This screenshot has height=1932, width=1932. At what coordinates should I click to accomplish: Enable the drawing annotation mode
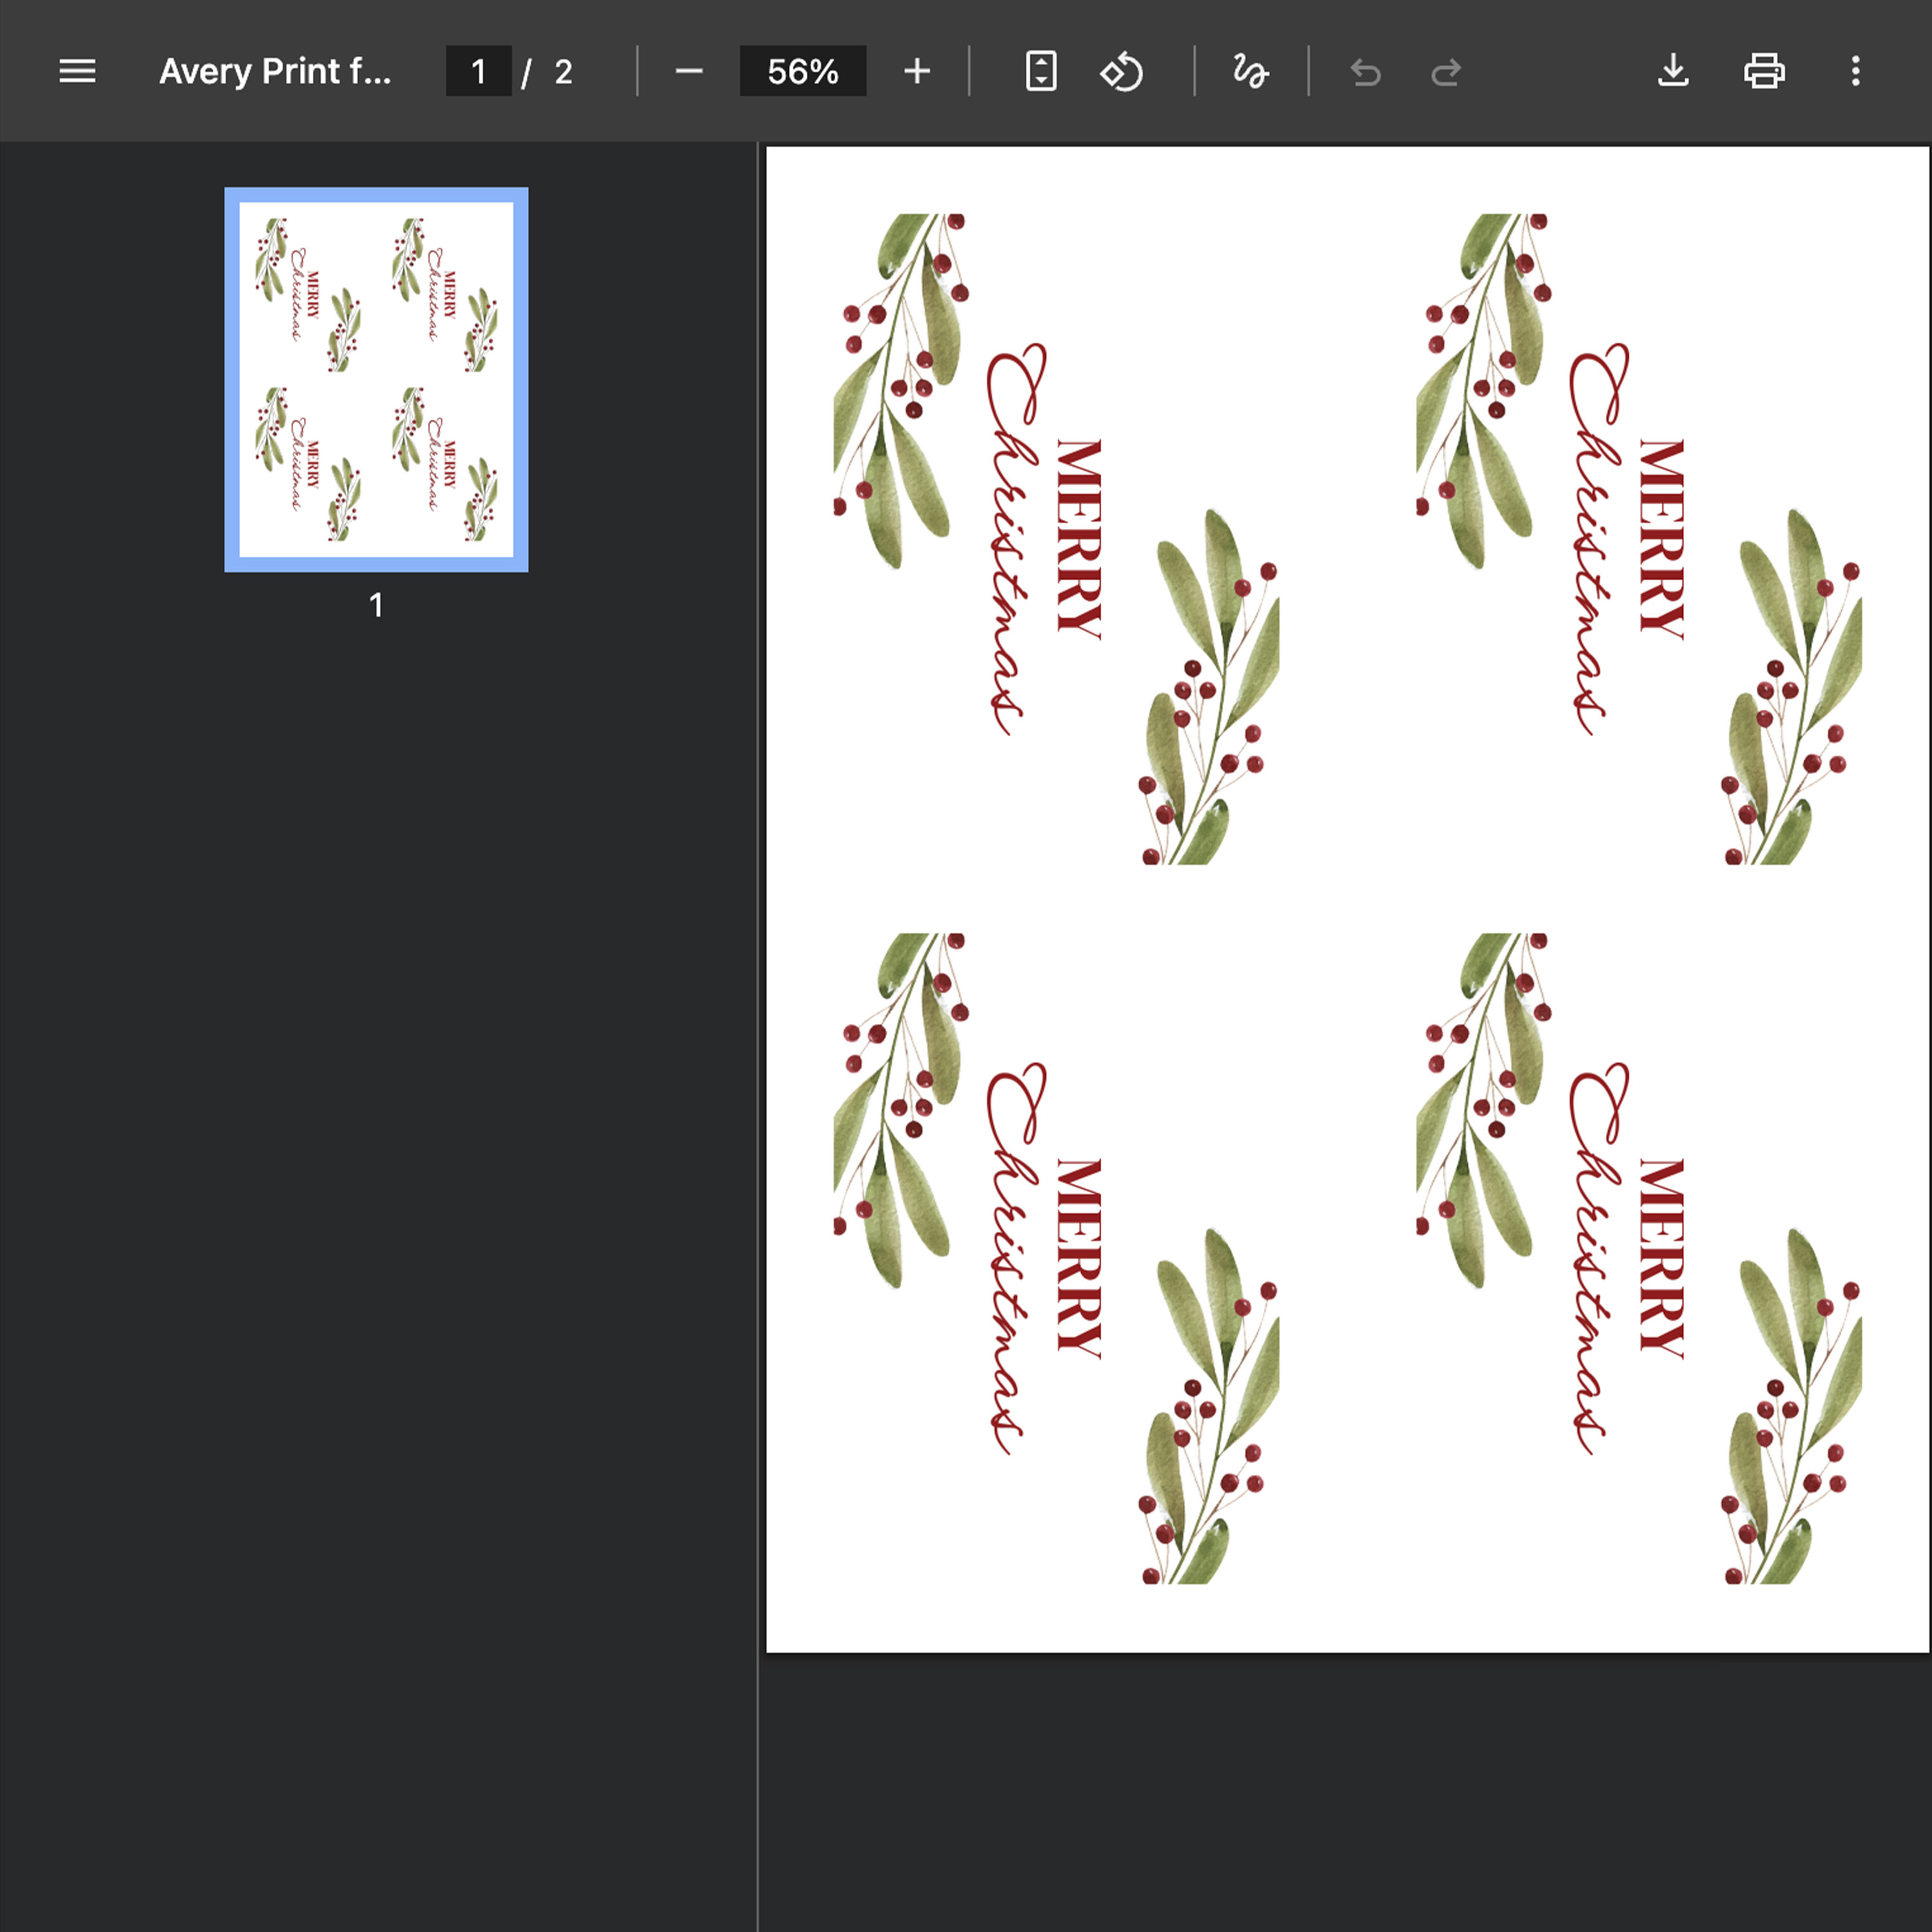point(1250,71)
